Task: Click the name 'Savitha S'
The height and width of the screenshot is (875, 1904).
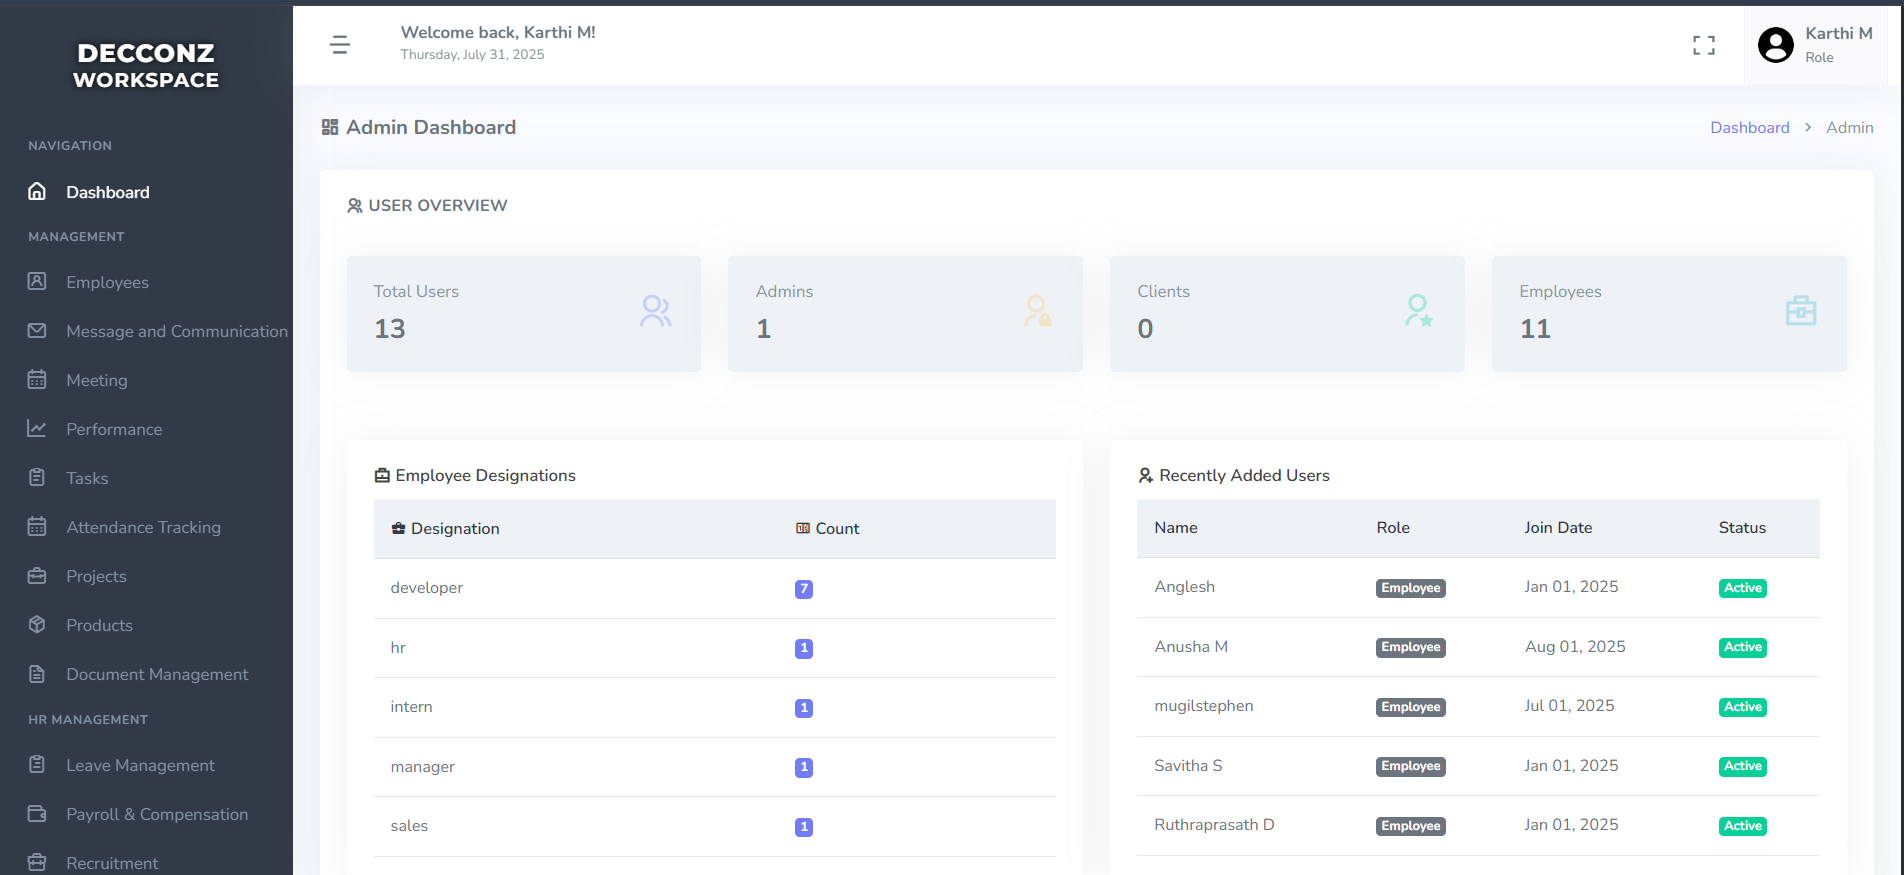Action: [x=1188, y=765]
